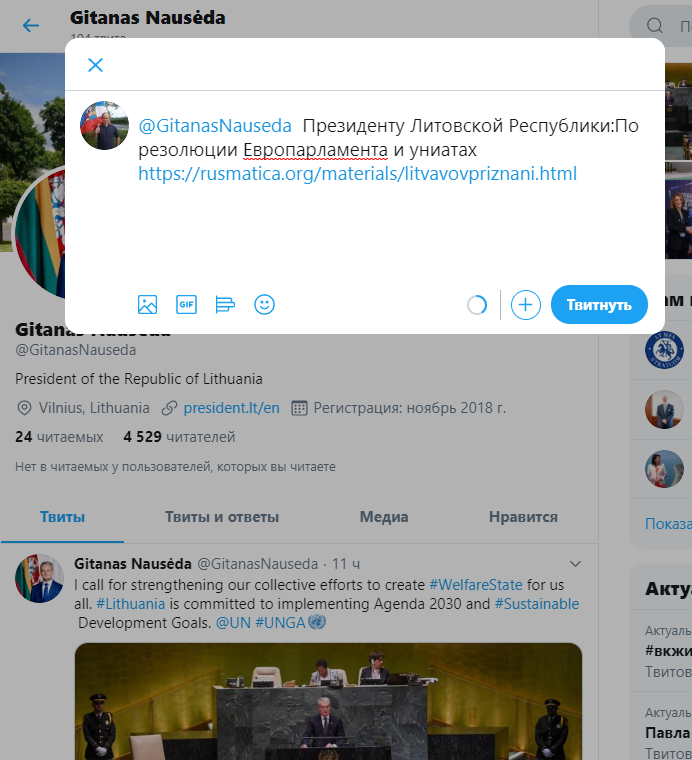
Task: Add a poll to the tweet
Action: click(225, 305)
